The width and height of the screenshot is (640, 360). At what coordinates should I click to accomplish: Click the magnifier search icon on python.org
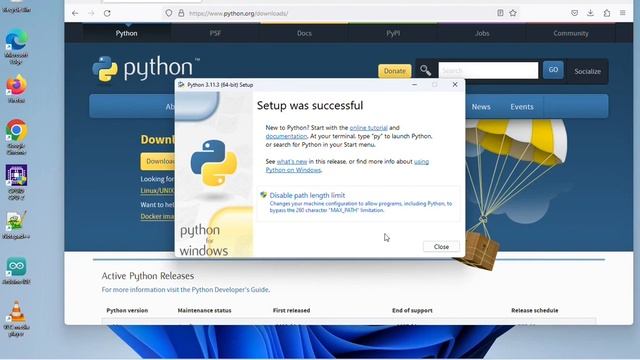425,71
